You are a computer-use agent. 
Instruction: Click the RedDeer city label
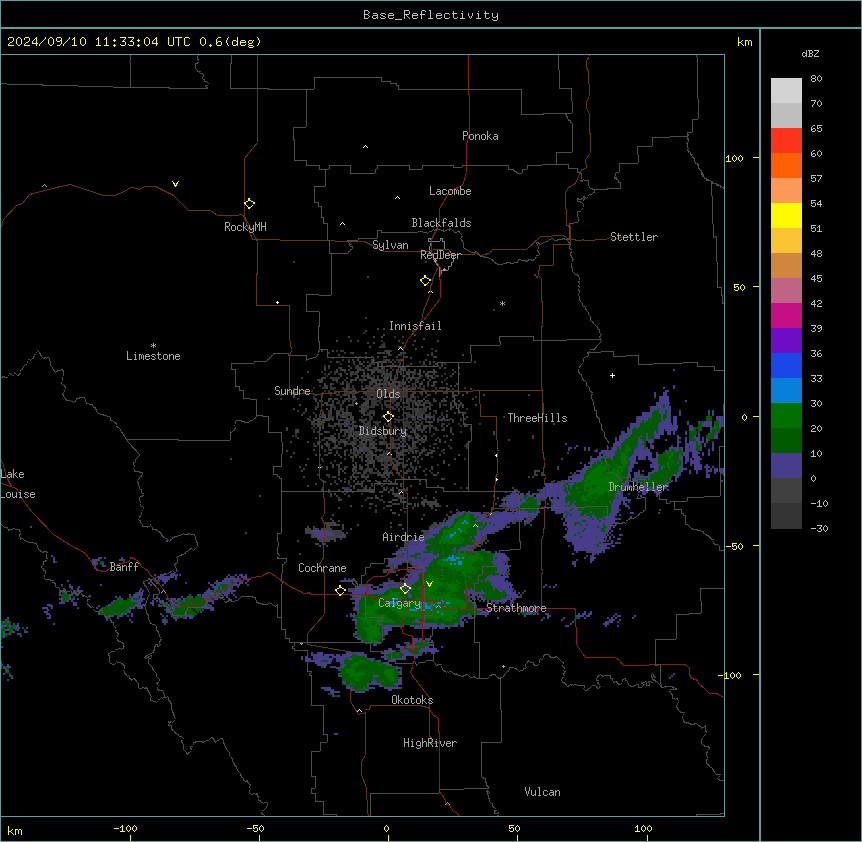coord(440,255)
